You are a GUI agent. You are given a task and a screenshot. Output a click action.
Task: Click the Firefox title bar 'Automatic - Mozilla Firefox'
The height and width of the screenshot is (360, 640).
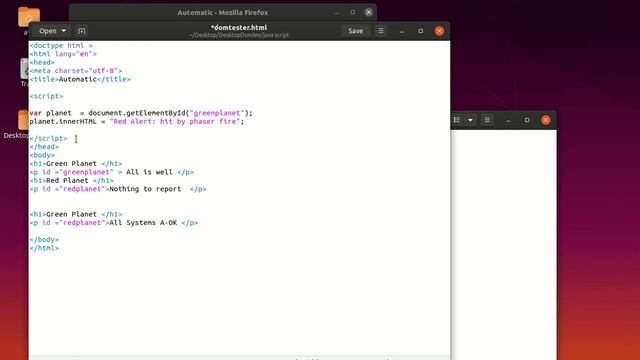tap(222, 13)
